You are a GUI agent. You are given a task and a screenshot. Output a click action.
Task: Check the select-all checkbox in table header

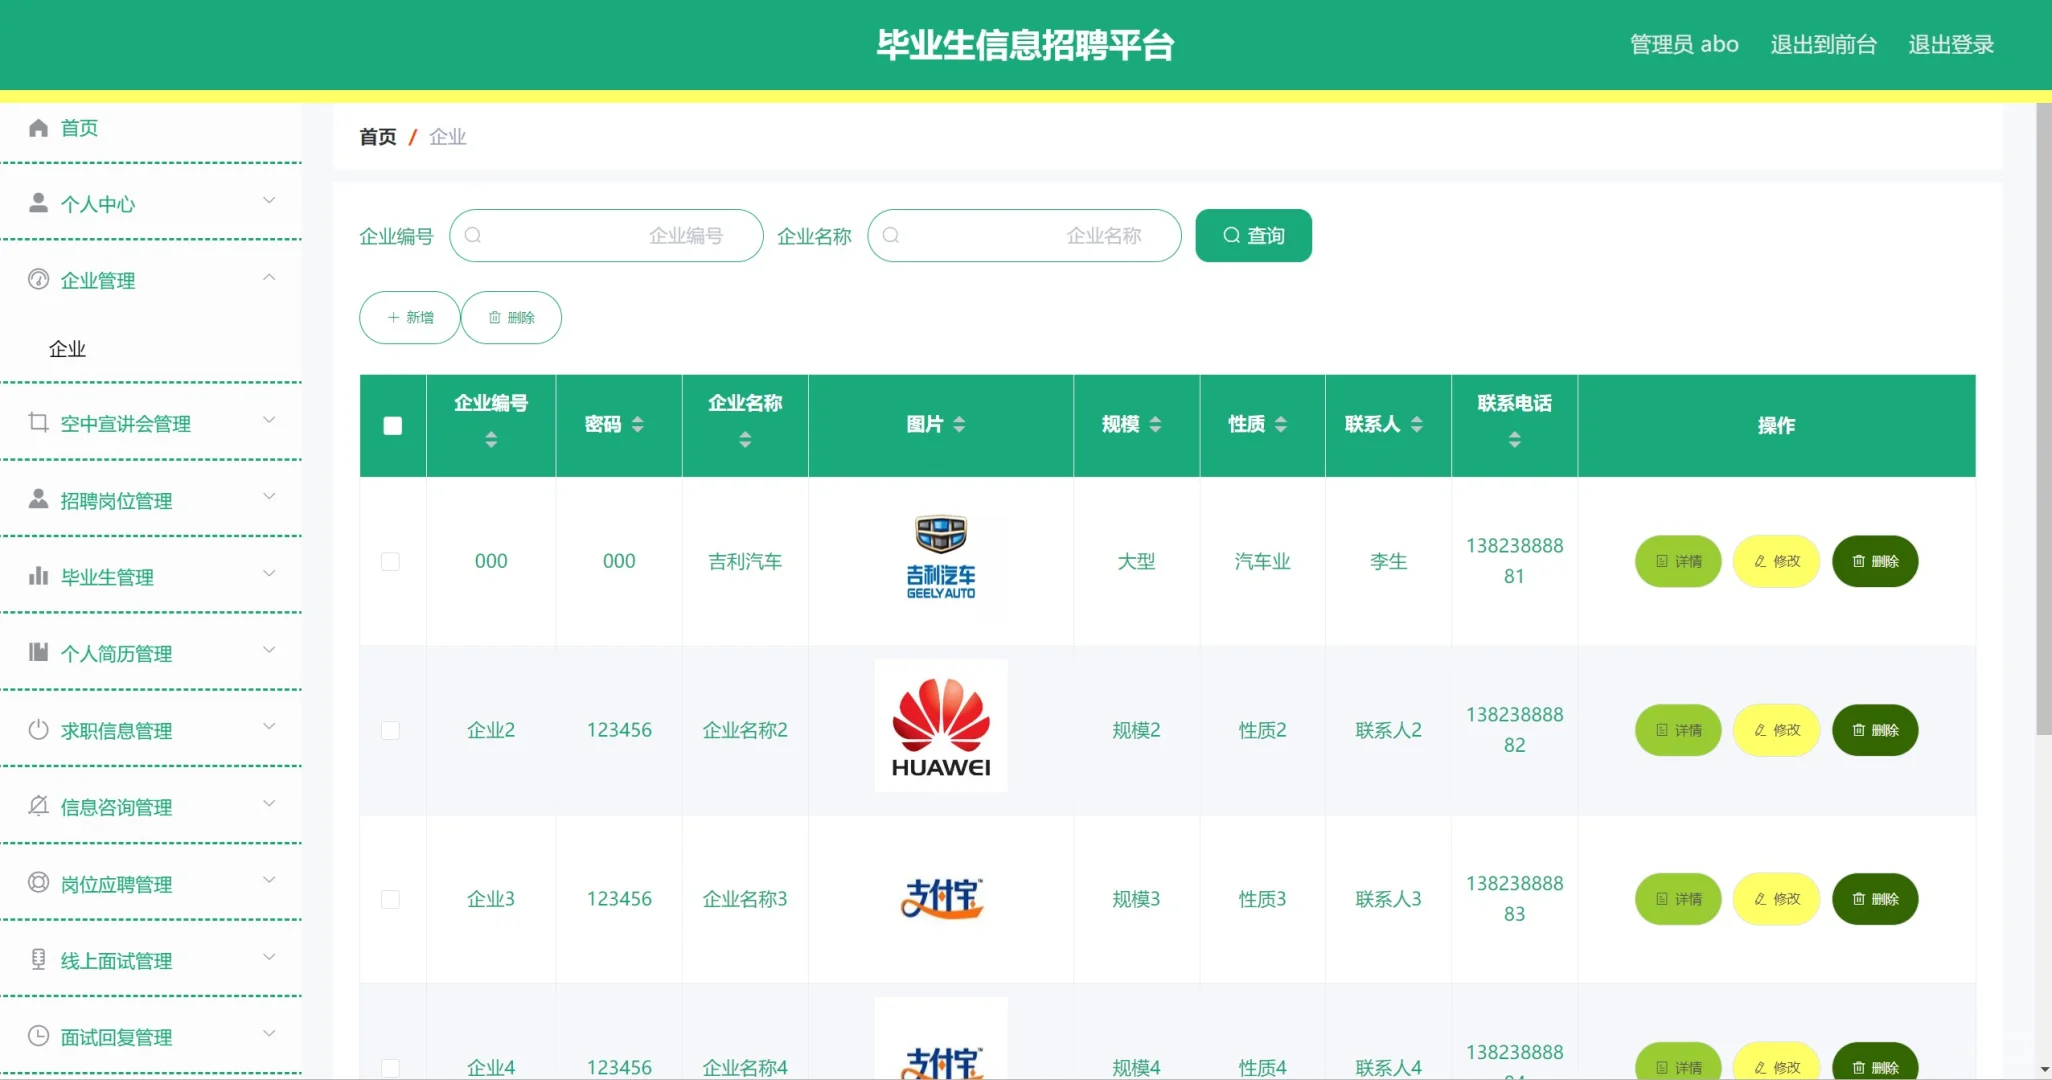tap(392, 425)
